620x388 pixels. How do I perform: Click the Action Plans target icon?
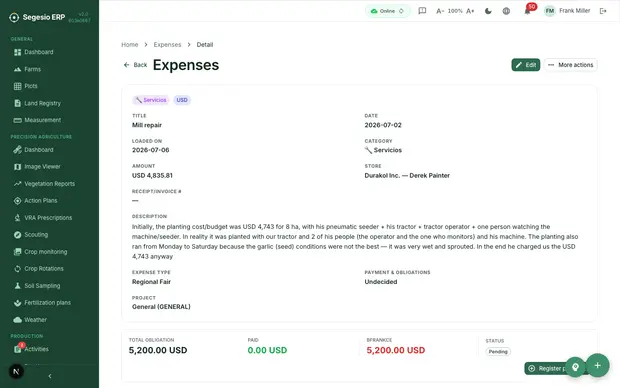[x=17, y=201]
